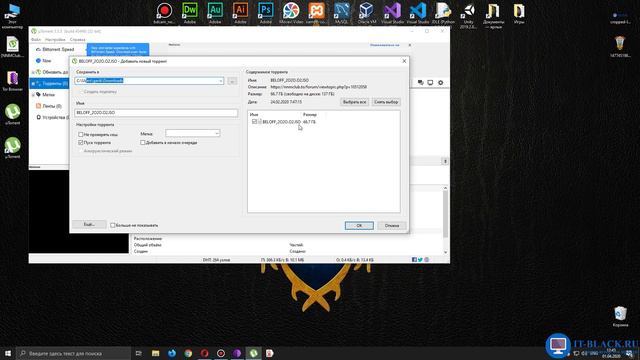This screenshot has width=640, height=360.
Task: Toggle 'Не проверять хеш' checkbox
Action: pos(80,134)
